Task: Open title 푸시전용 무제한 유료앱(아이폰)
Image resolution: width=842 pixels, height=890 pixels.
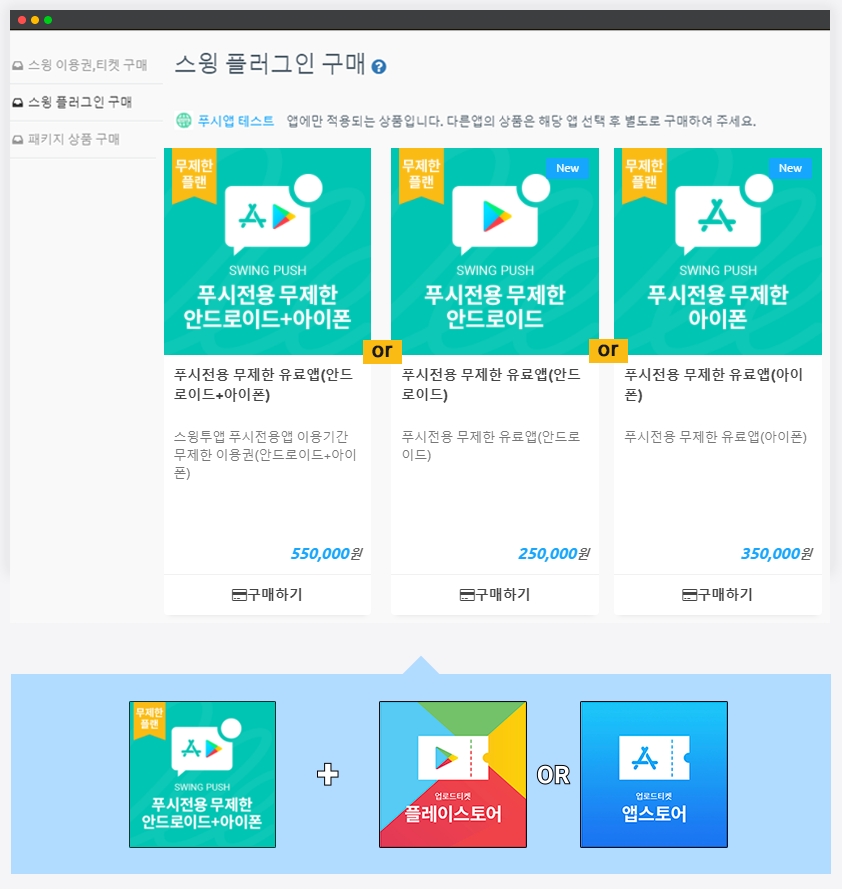Action: coord(714,384)
